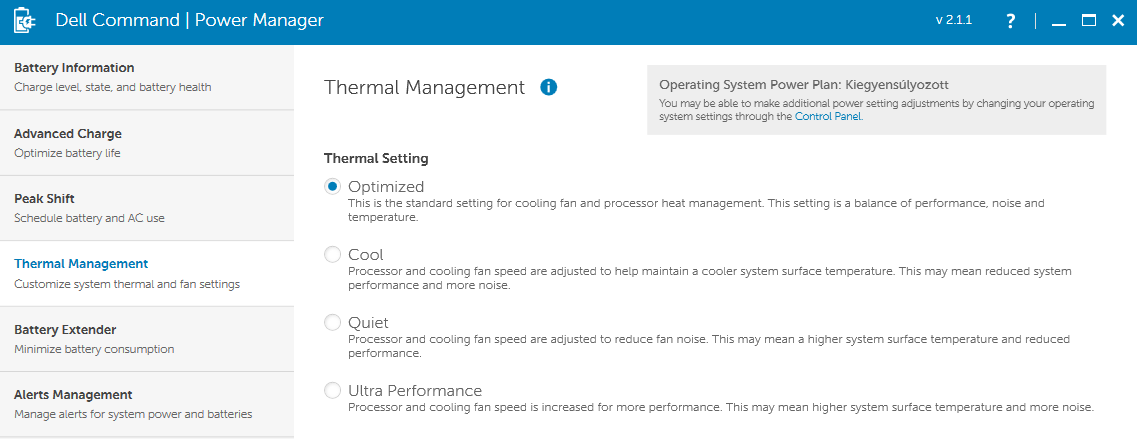Go to the Advanced Charge section
The image size is (1137, 439).
(x=146, y=143)
